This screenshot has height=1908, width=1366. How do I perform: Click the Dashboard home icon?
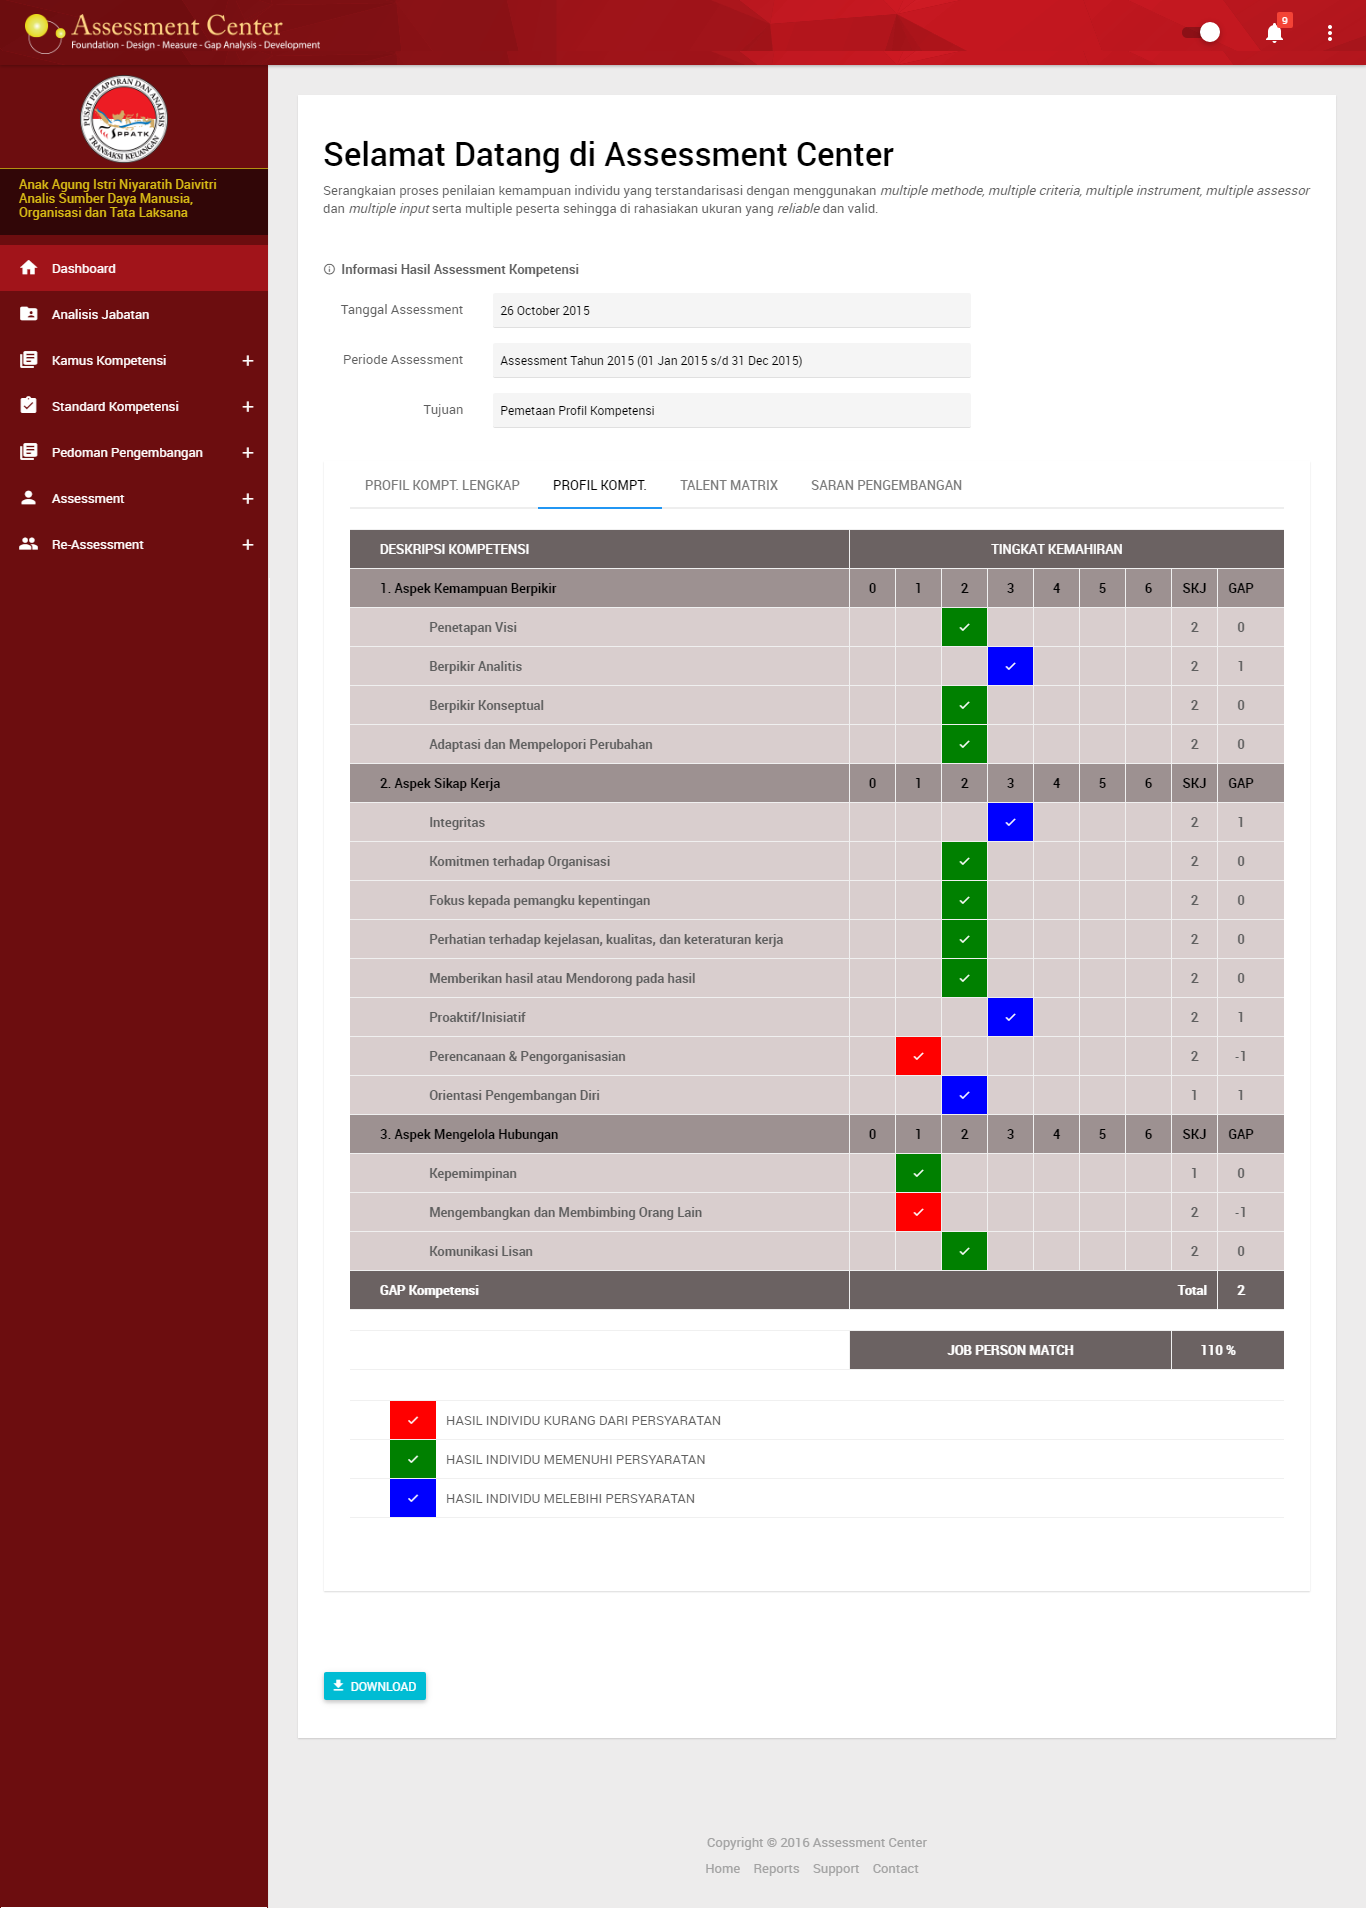tap(29, 268)
